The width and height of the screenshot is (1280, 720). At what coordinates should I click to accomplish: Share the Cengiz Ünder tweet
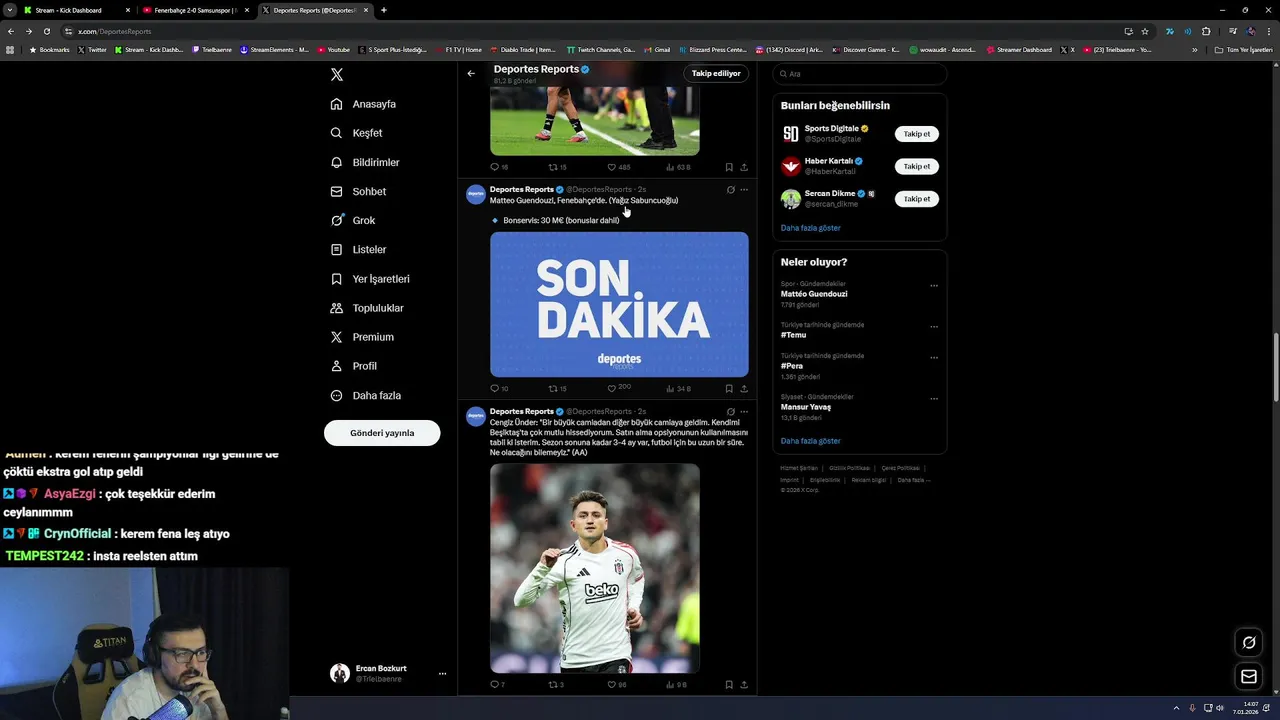744,685
